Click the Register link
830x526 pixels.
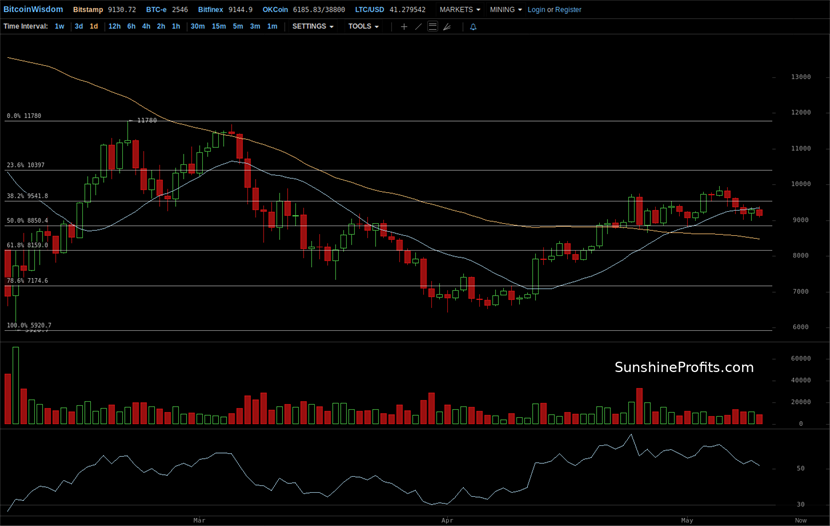pyautogui.click(x=568, y=9)
